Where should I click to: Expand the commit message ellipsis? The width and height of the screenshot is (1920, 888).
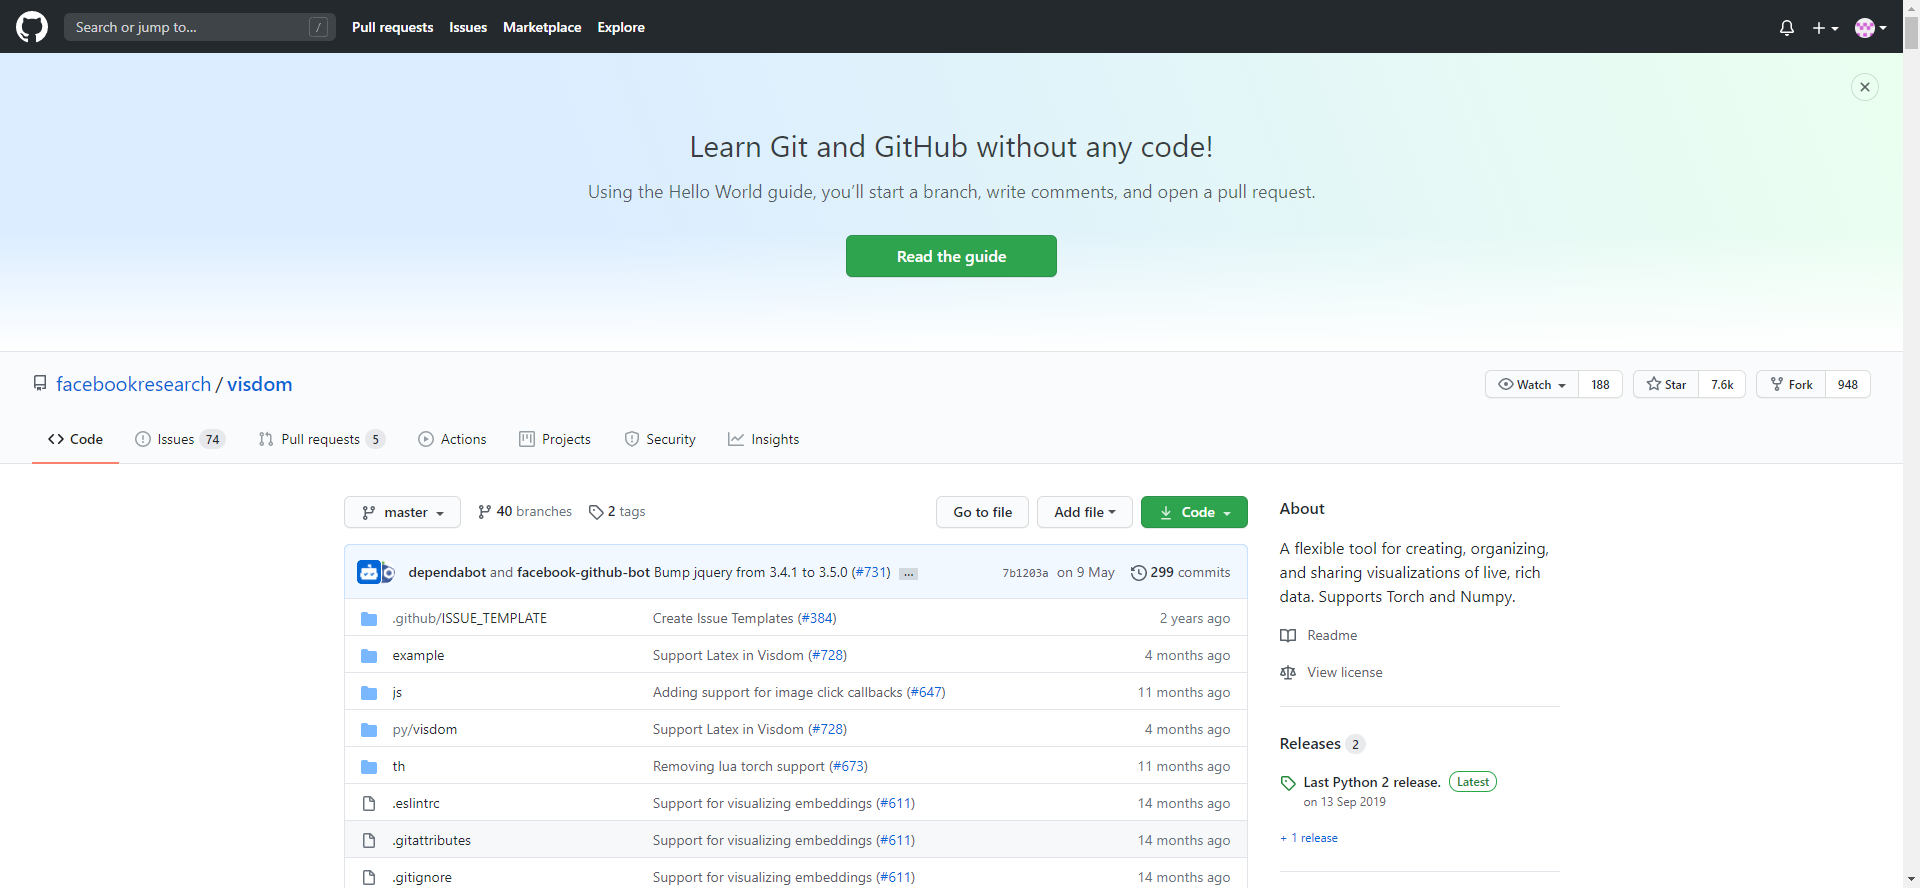coord(908,574)
